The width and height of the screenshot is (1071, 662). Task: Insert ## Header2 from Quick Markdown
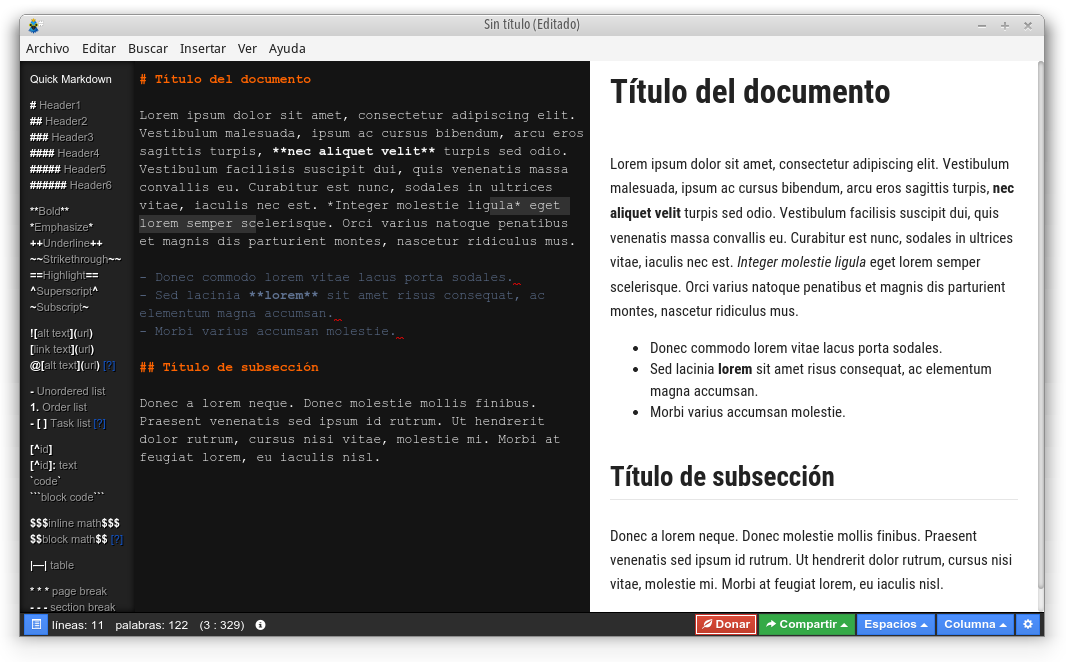tap(59, 121)
